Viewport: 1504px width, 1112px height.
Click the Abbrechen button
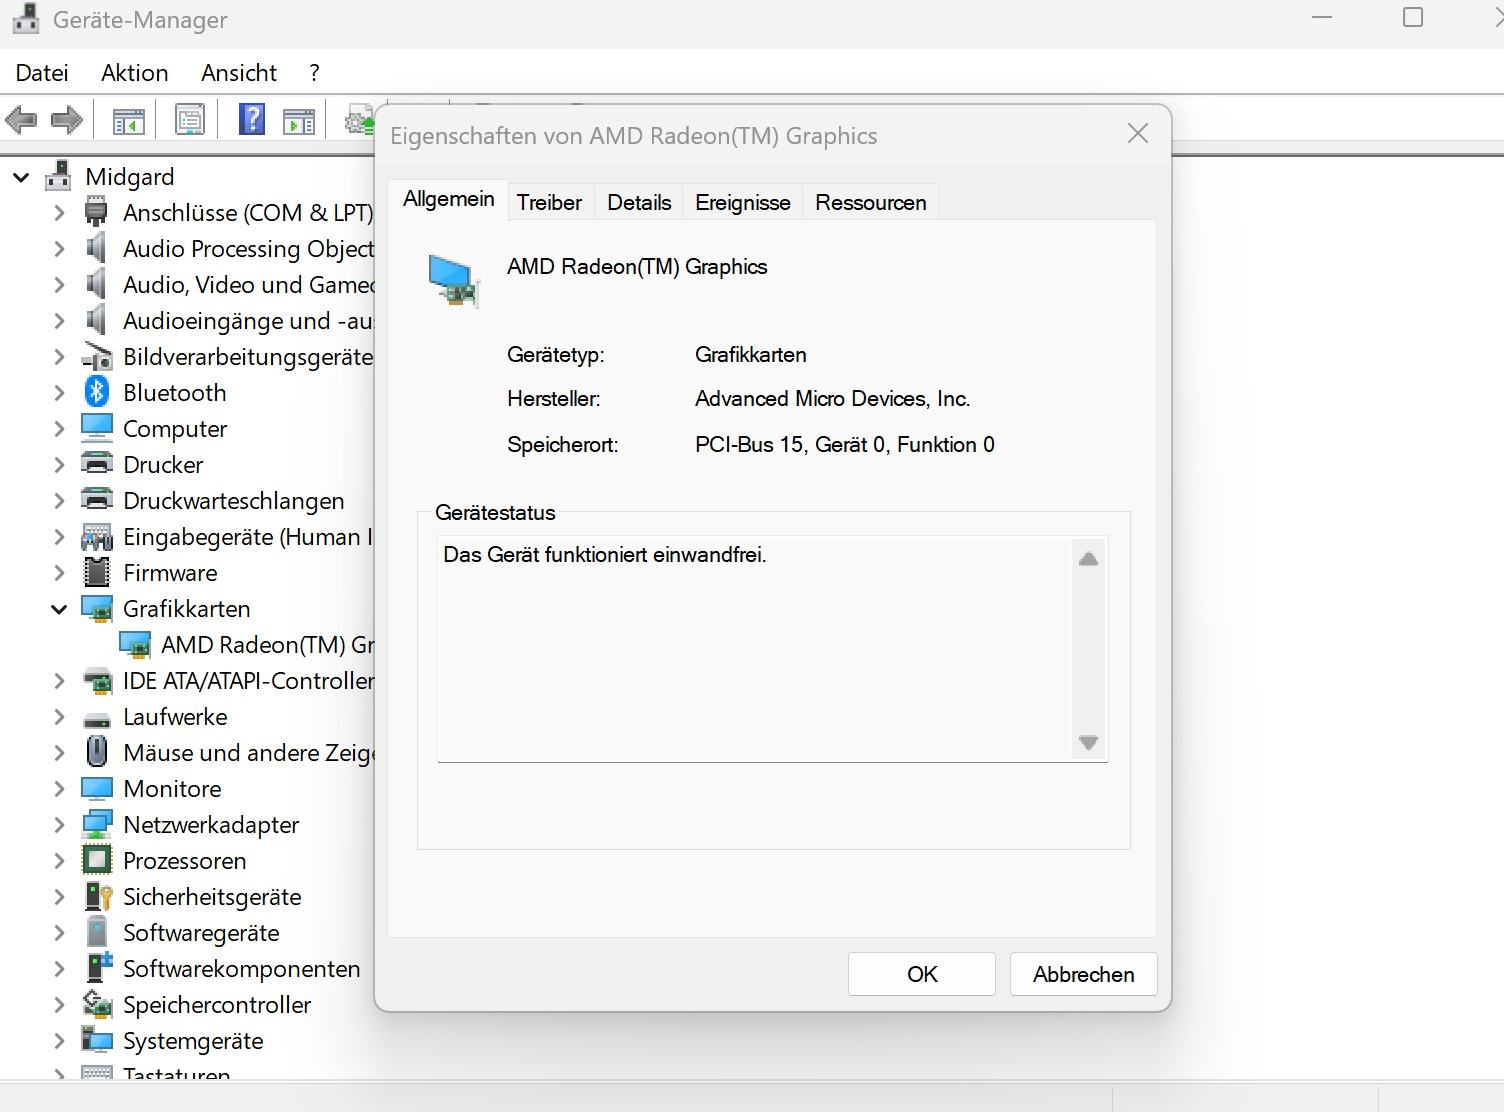tap(1084, 974)
